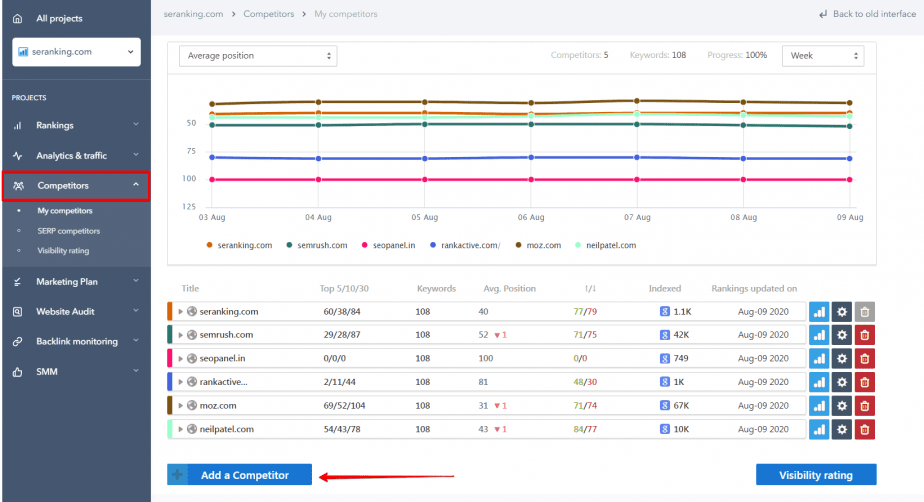
Task: Click the 07 Aug point on moz.com line
Action: [637, 101]
